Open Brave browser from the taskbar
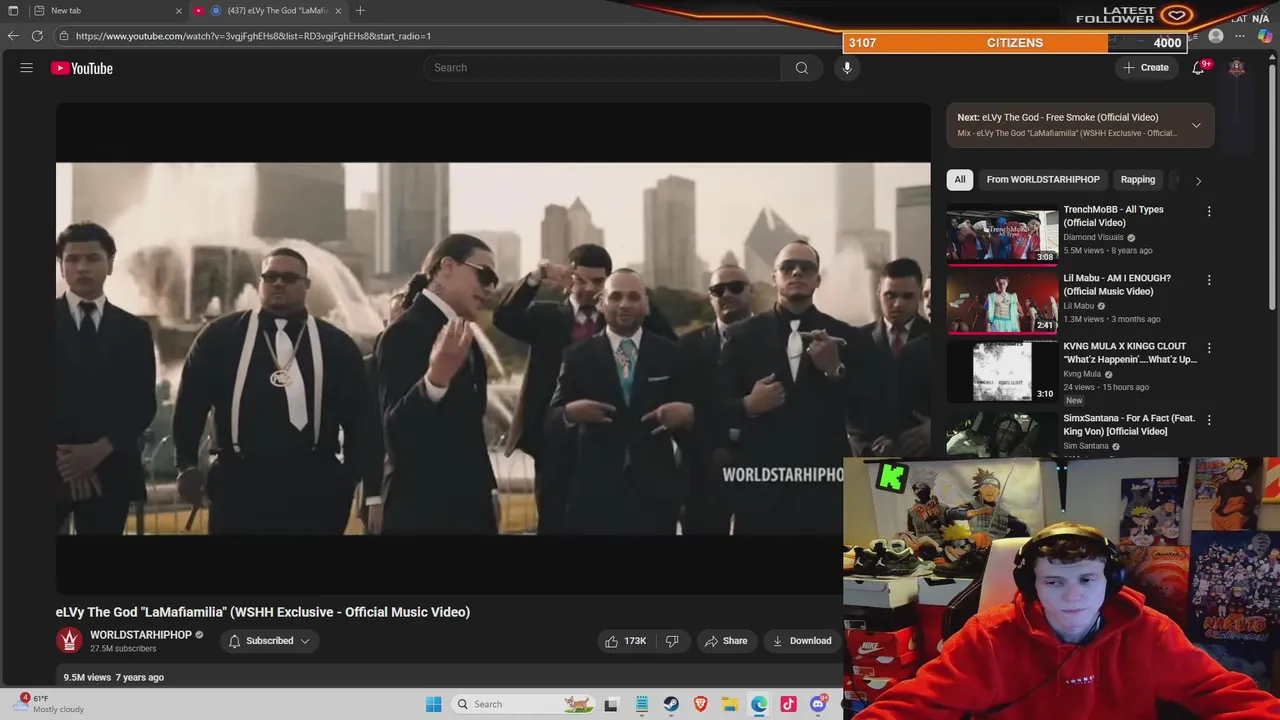Viewport: 1280px width, 720px height. (x=701, y=704)
